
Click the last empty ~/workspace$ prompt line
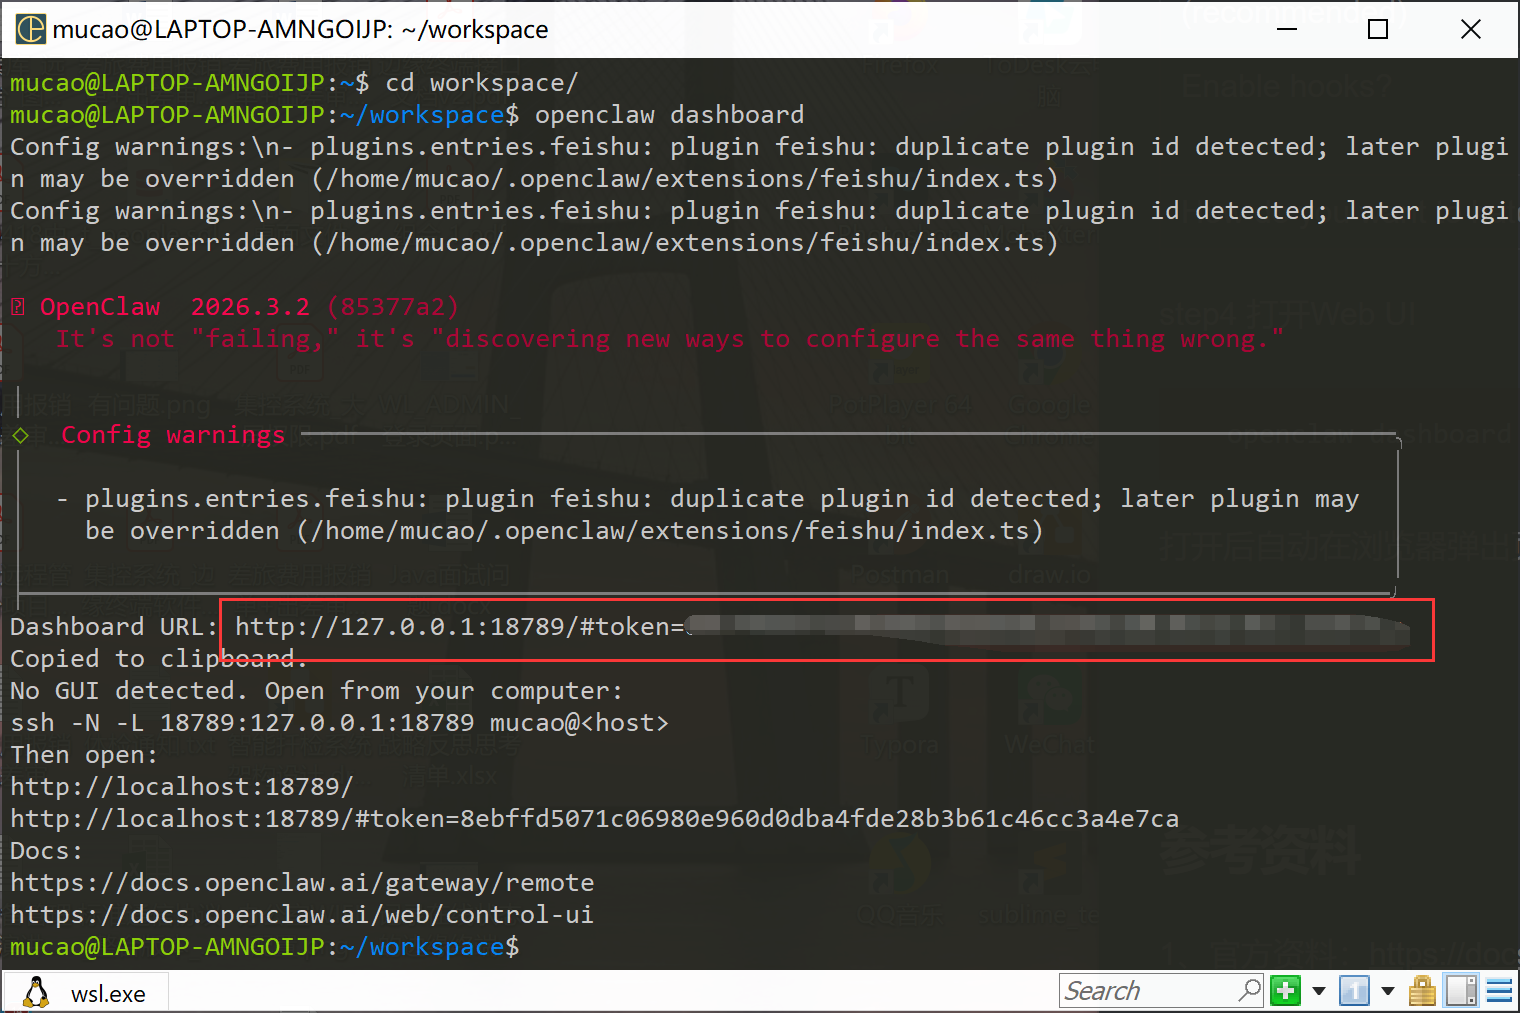[265, 947]
